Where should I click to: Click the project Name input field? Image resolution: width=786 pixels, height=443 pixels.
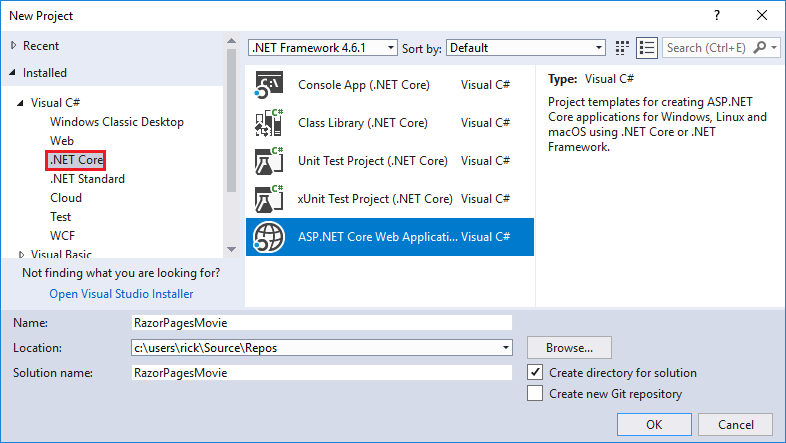(320, 323)
